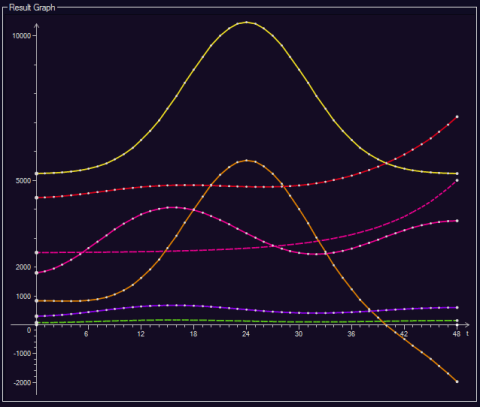Image resolution: width=480 pixels, height=407 pixels.
Task: Click the x-axis label '18'
Action: (x=194, y=334)
